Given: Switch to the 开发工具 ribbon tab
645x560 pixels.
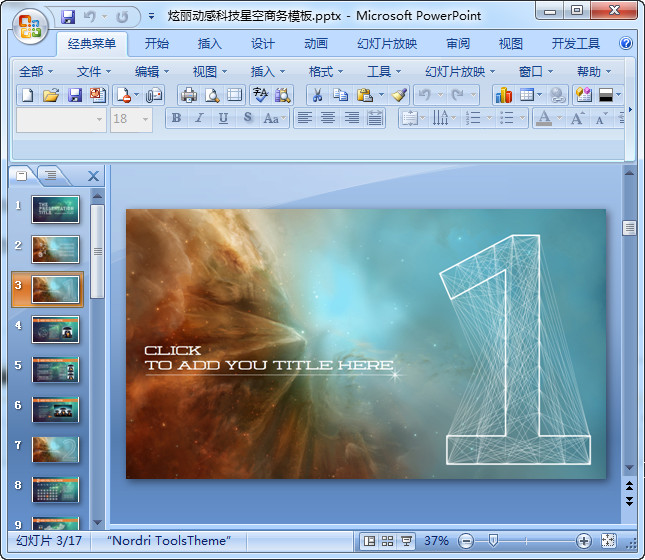Looking at the screenshot, I should coord(575,44).
